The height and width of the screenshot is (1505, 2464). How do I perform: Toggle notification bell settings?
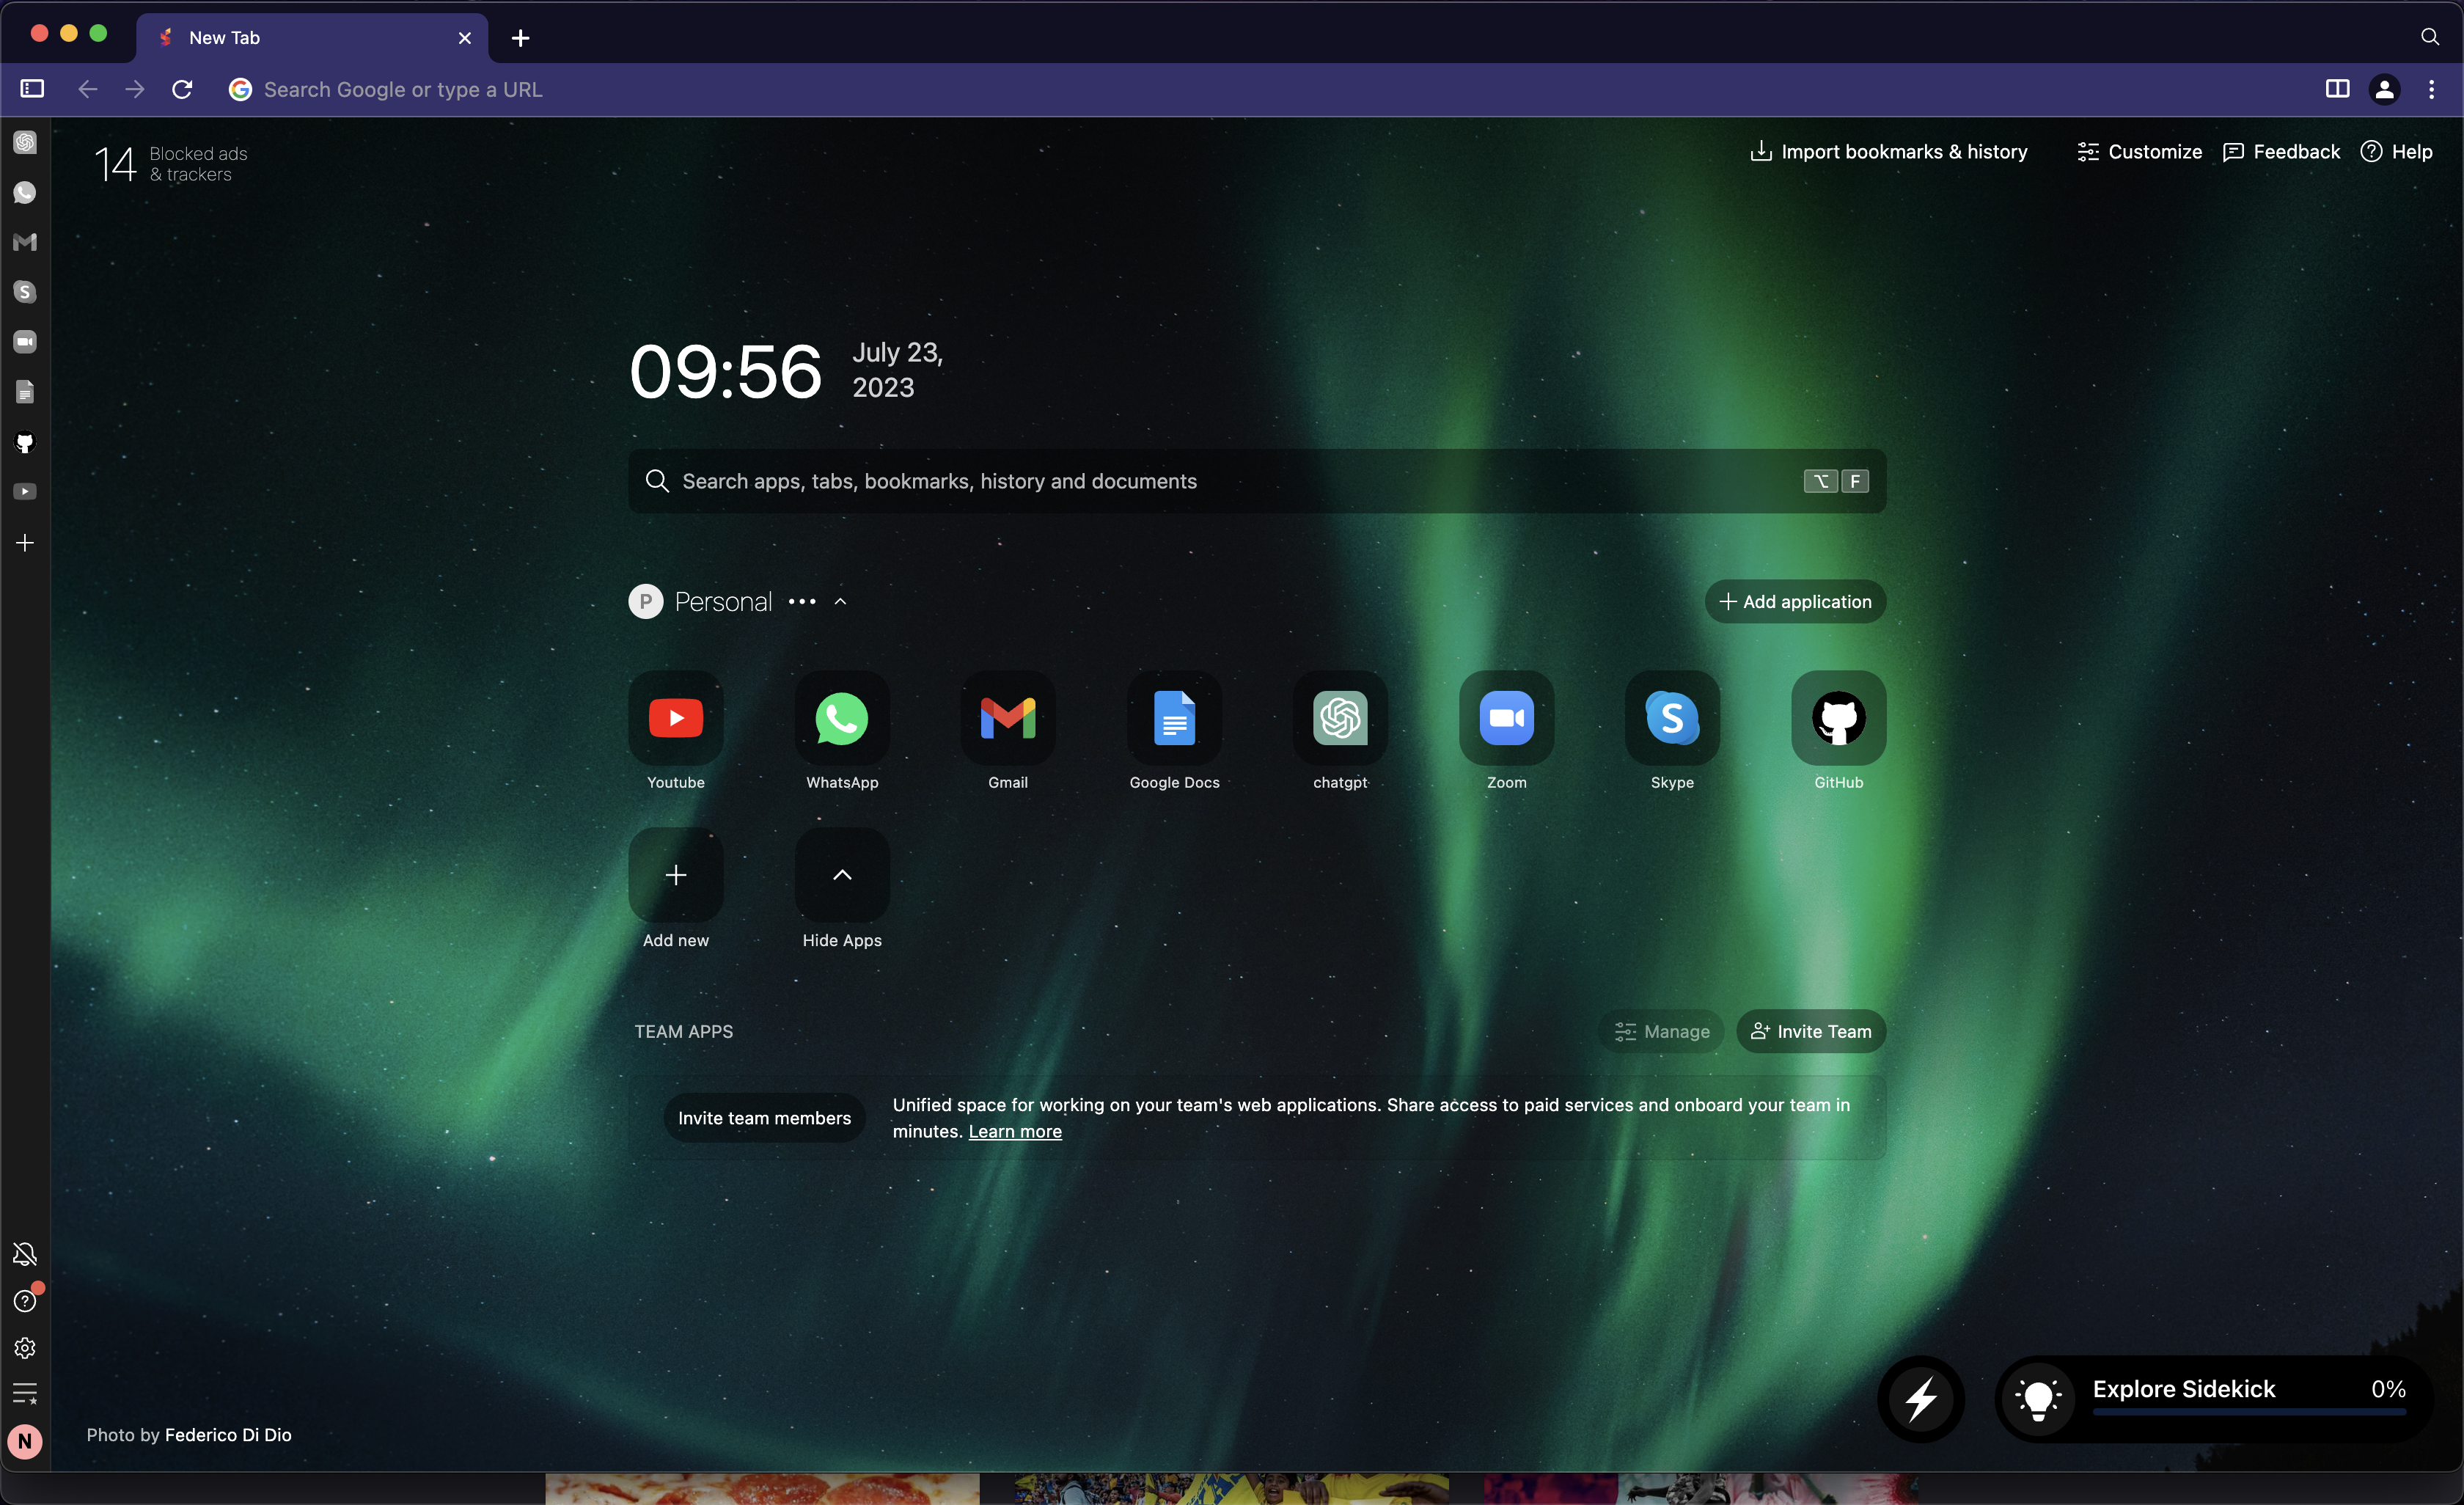[x=25, y=1255]
